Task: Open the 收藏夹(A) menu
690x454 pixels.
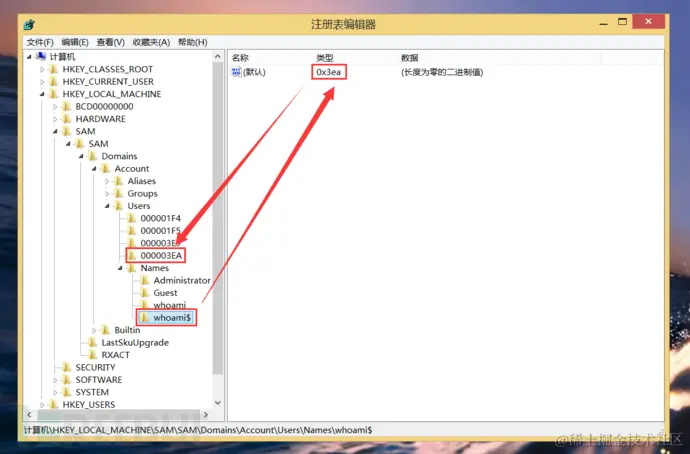Action: coord(151,42)
